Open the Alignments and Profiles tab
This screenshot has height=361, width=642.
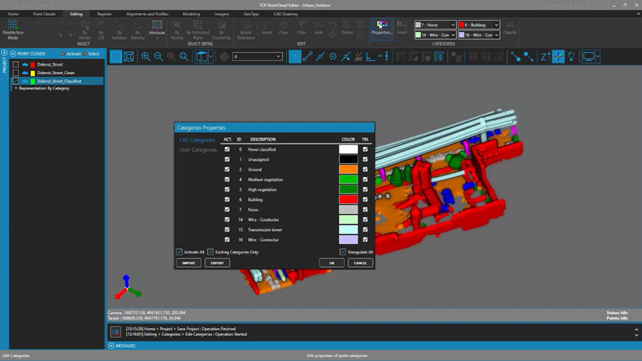coord(147,14)
